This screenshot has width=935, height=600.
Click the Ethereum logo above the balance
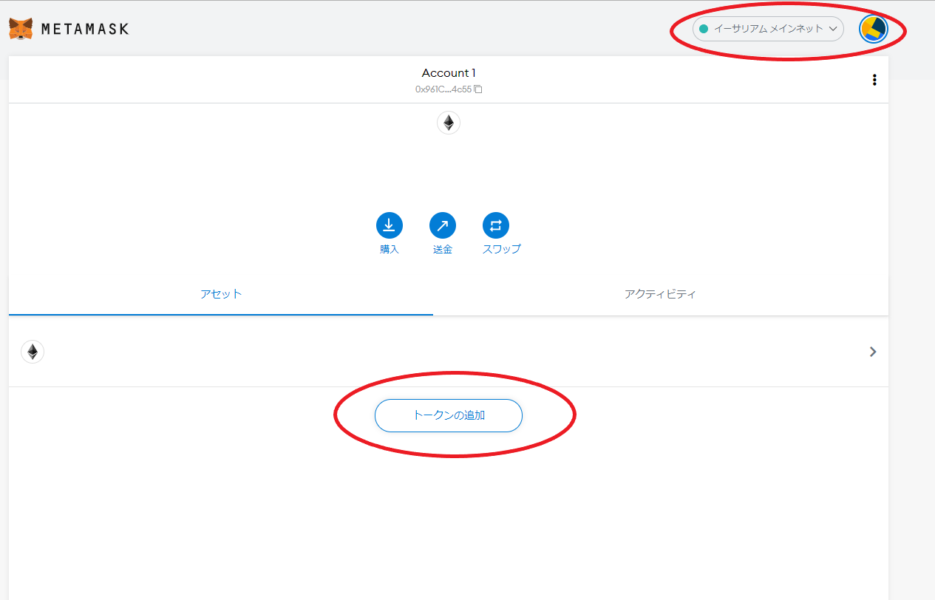(x=448, y=123)
